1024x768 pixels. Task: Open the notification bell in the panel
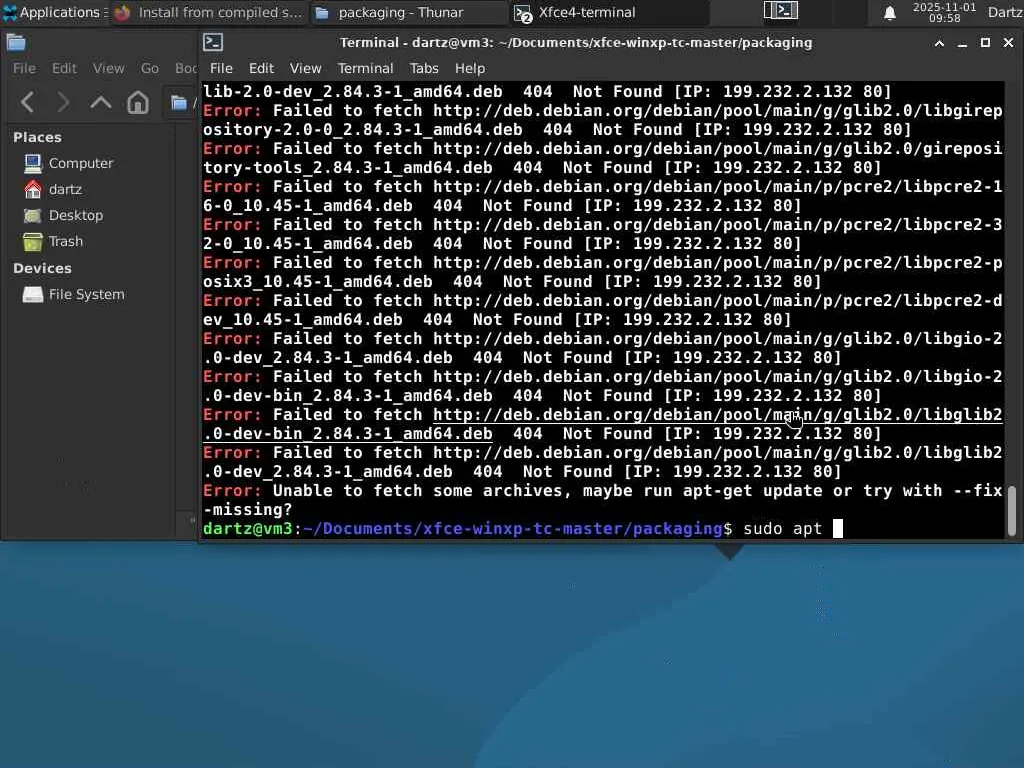889,12
